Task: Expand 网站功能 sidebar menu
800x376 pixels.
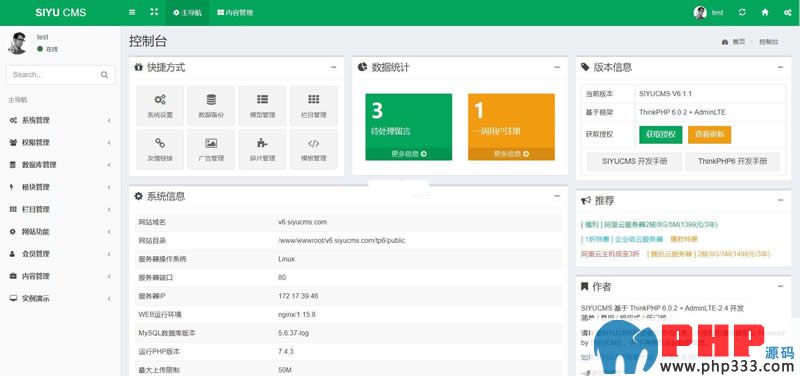Action: point(60,232)
